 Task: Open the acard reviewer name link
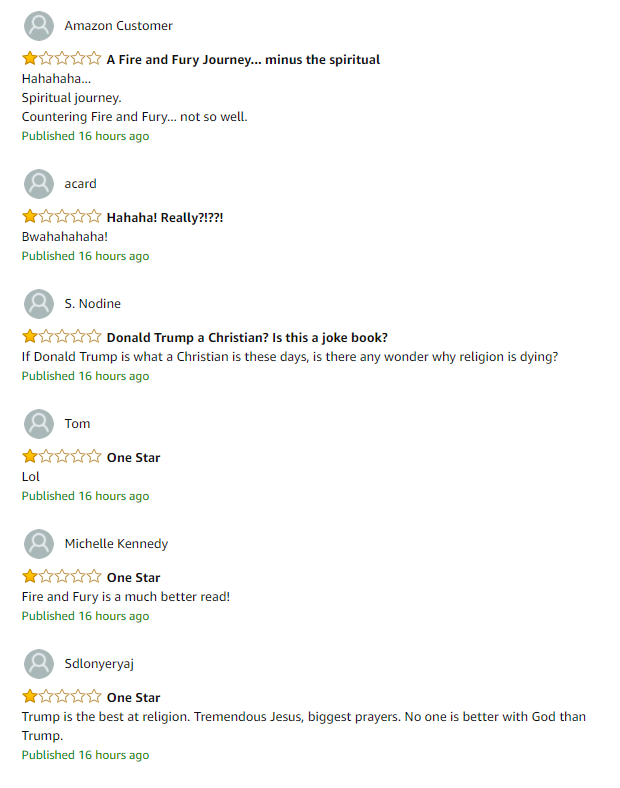point(80,184)
